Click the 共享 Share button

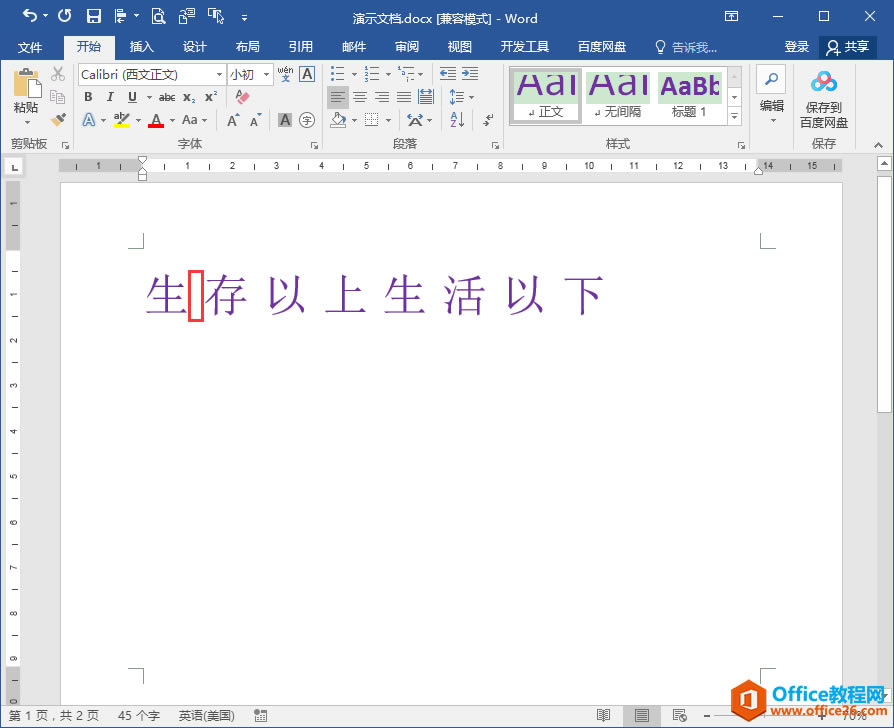(848, 47)
